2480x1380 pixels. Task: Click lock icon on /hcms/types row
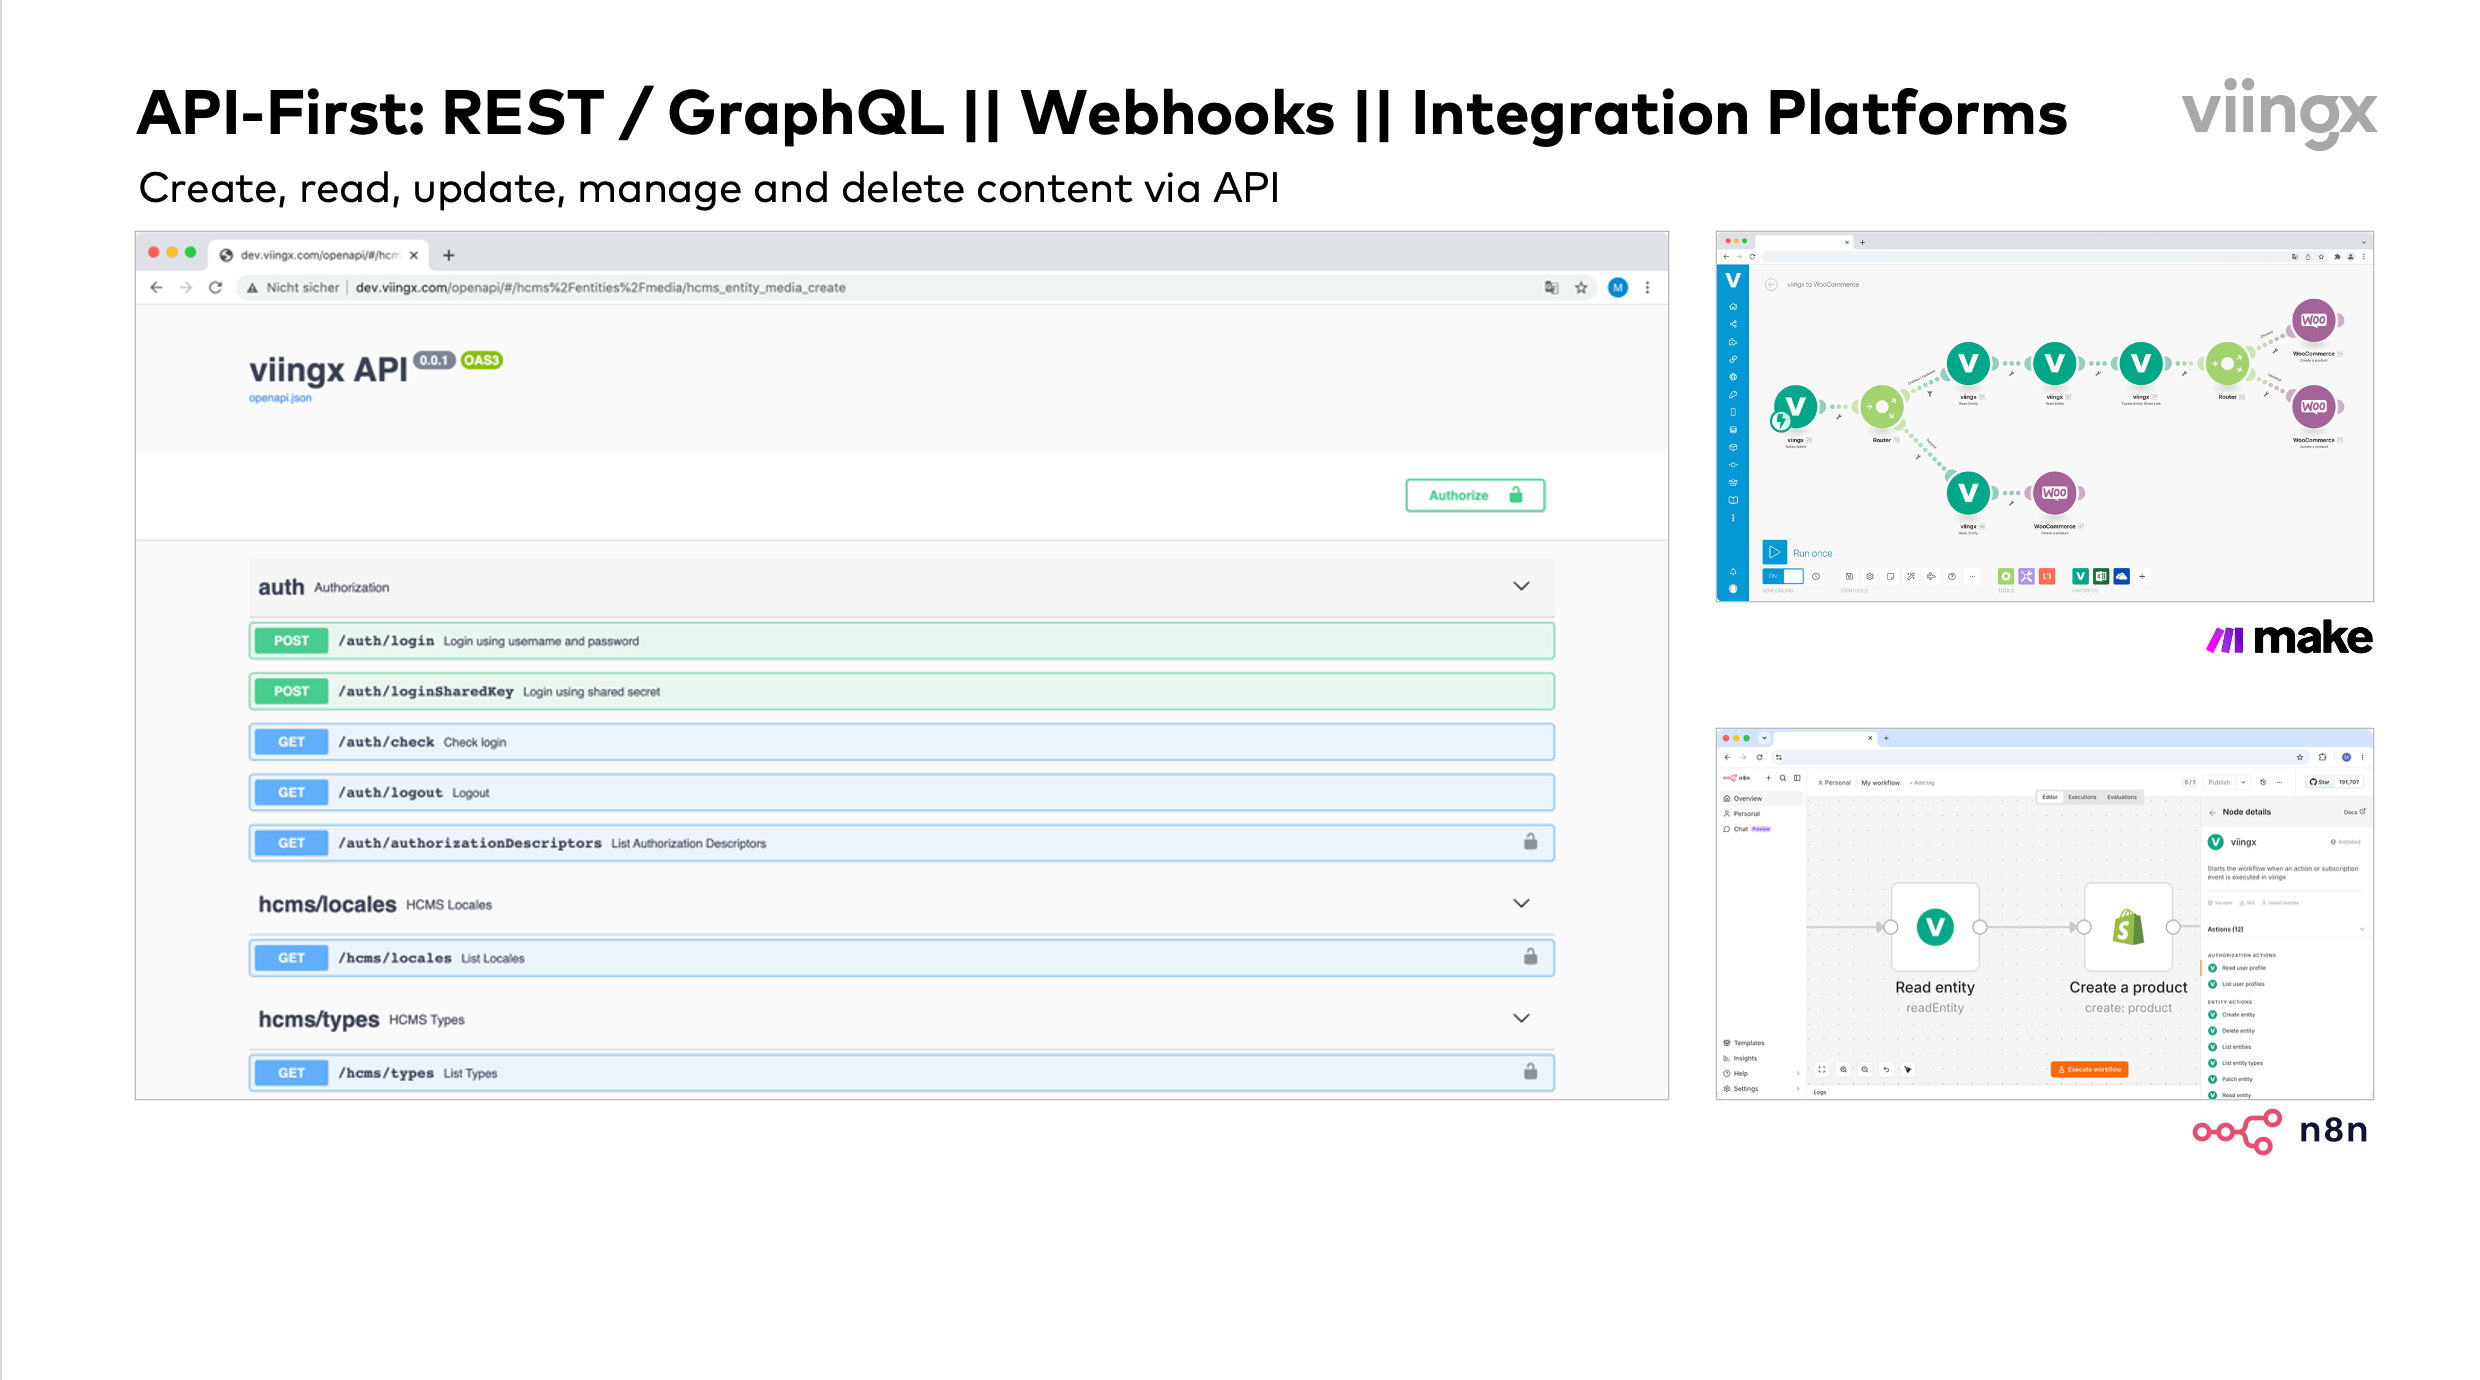point(1530,1072)
